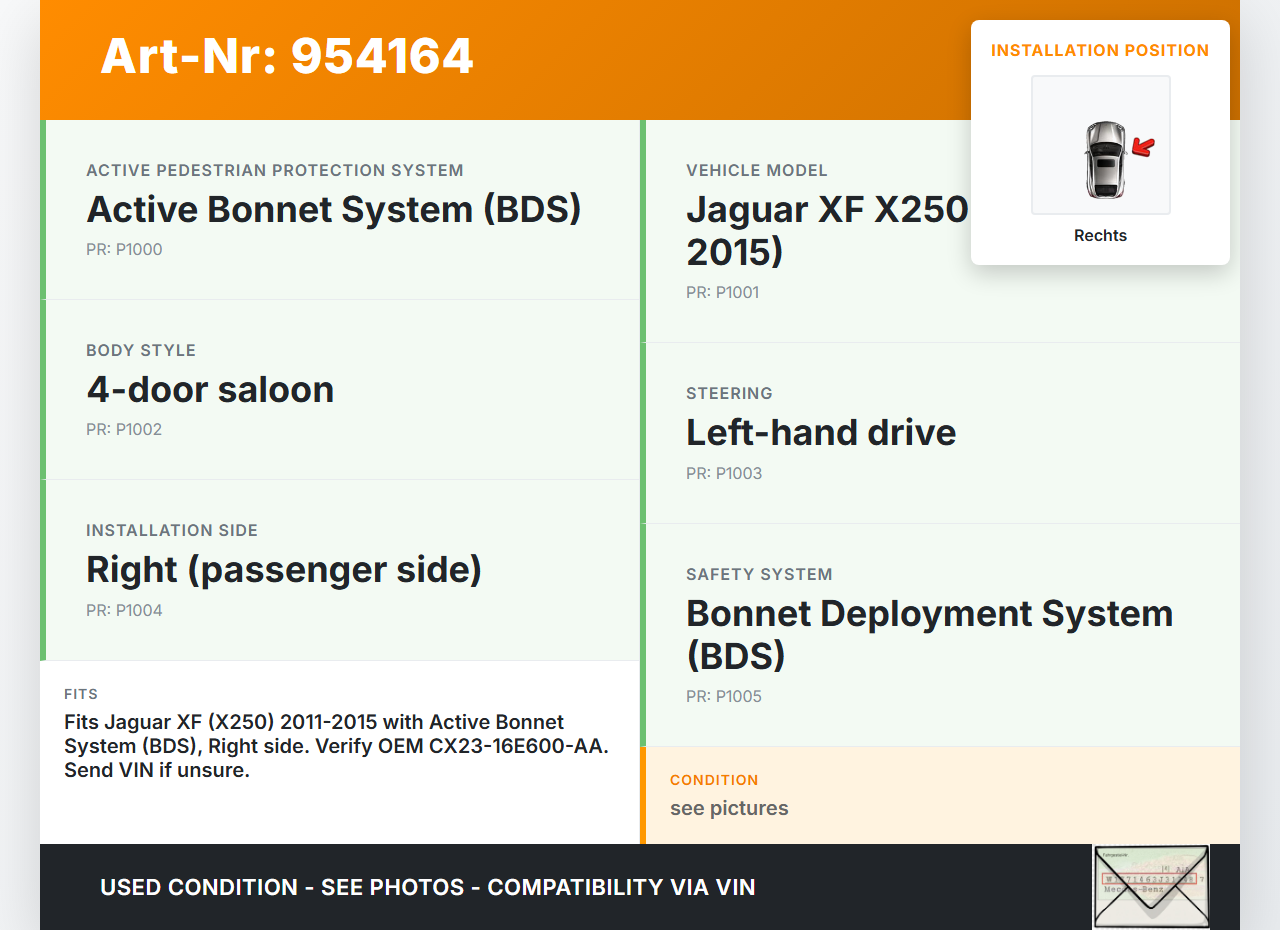Click the Rechts label under car image
The width and height of the screenshot is (1280, 930).
point(1100,236)
